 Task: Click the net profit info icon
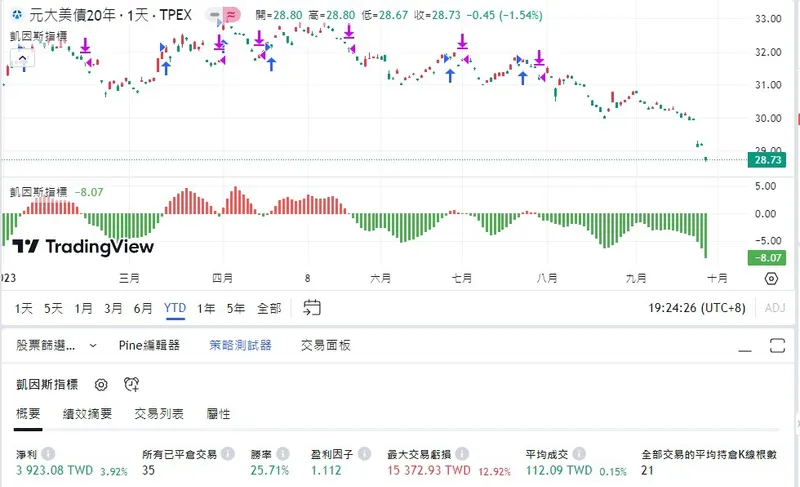(48, 453)
